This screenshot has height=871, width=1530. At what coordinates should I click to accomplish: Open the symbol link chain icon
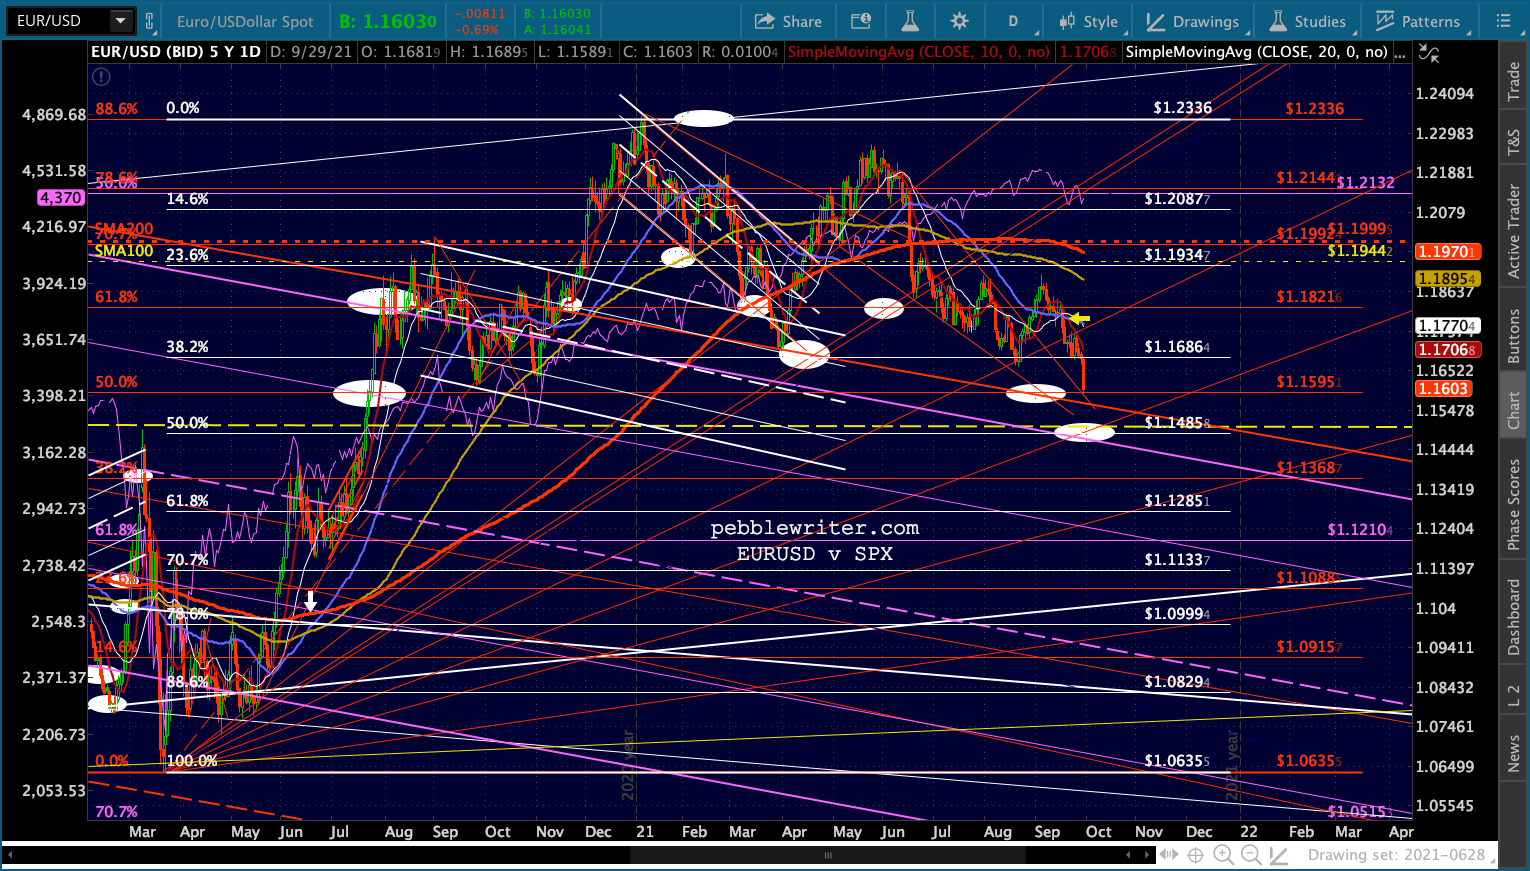point(150,21)
